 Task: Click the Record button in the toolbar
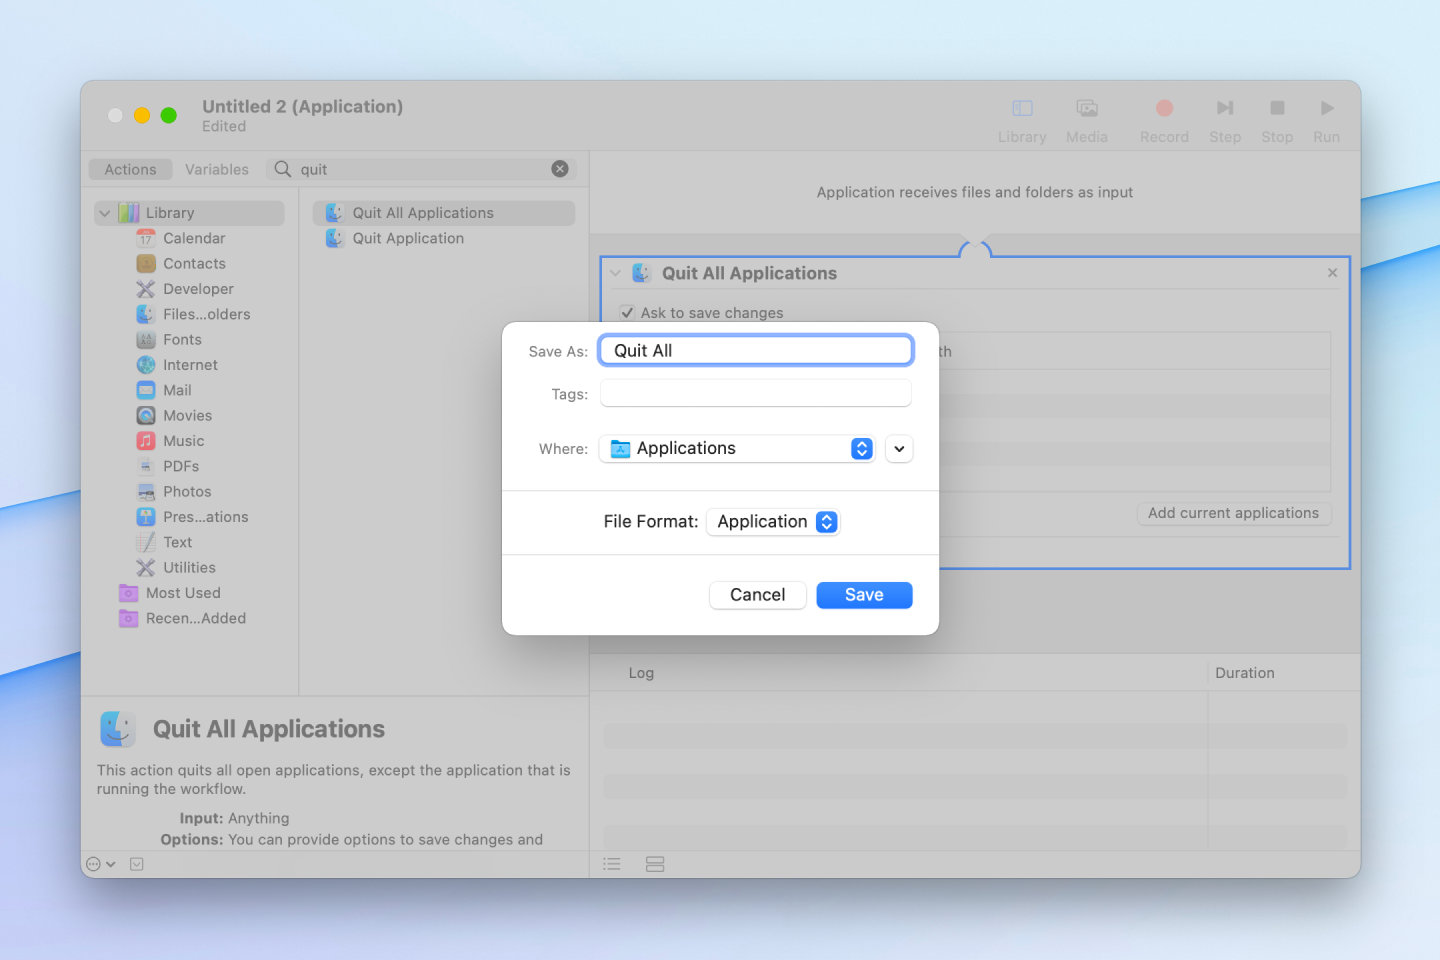[x=1164, y=108]
